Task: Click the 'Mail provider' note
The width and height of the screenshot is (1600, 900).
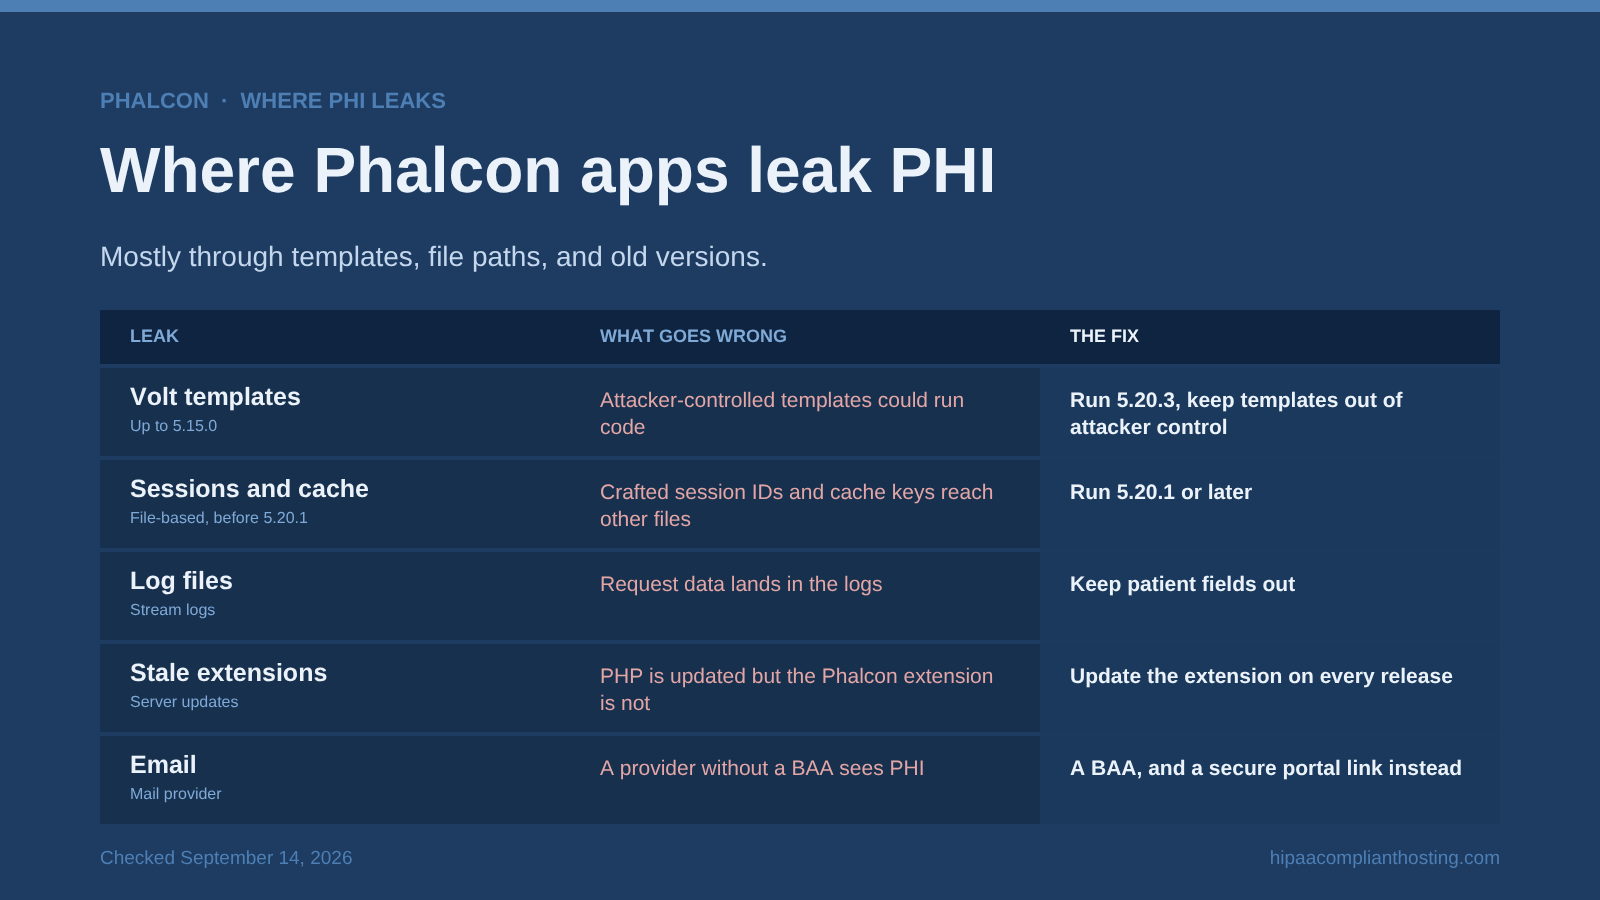Action: click(175, 794)
